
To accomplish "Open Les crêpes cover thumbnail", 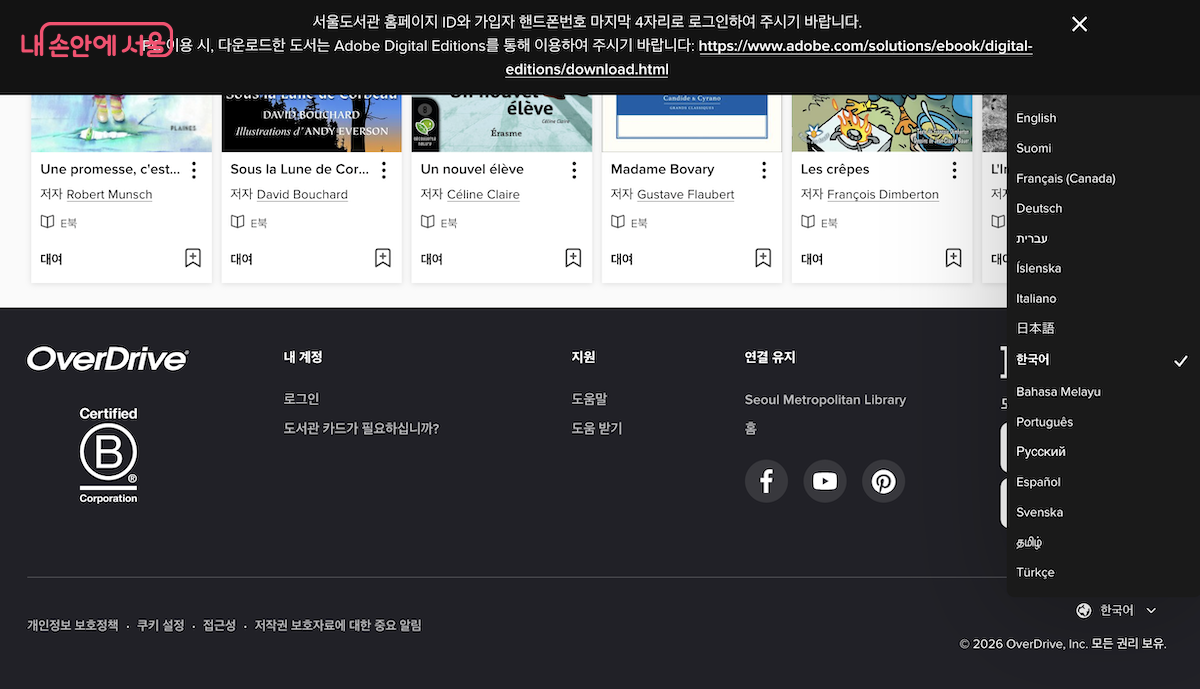I will [881, 122].
